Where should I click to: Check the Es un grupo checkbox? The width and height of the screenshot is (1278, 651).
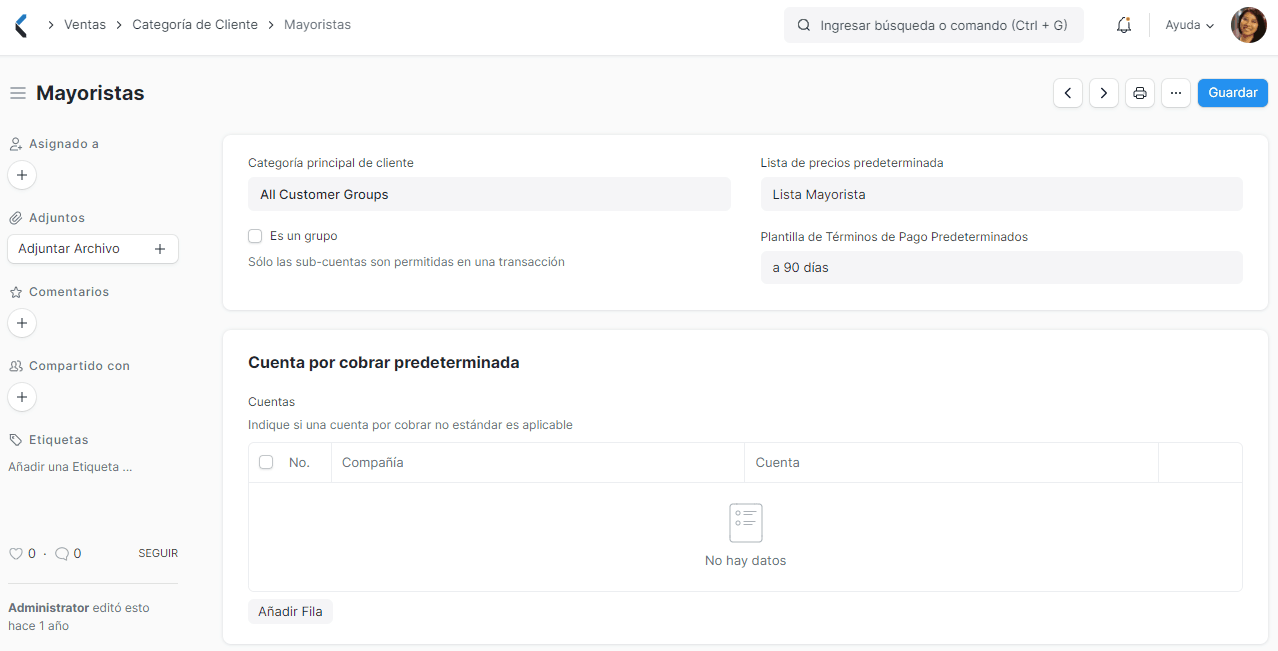pyautogui.click(x=255, y=236)
